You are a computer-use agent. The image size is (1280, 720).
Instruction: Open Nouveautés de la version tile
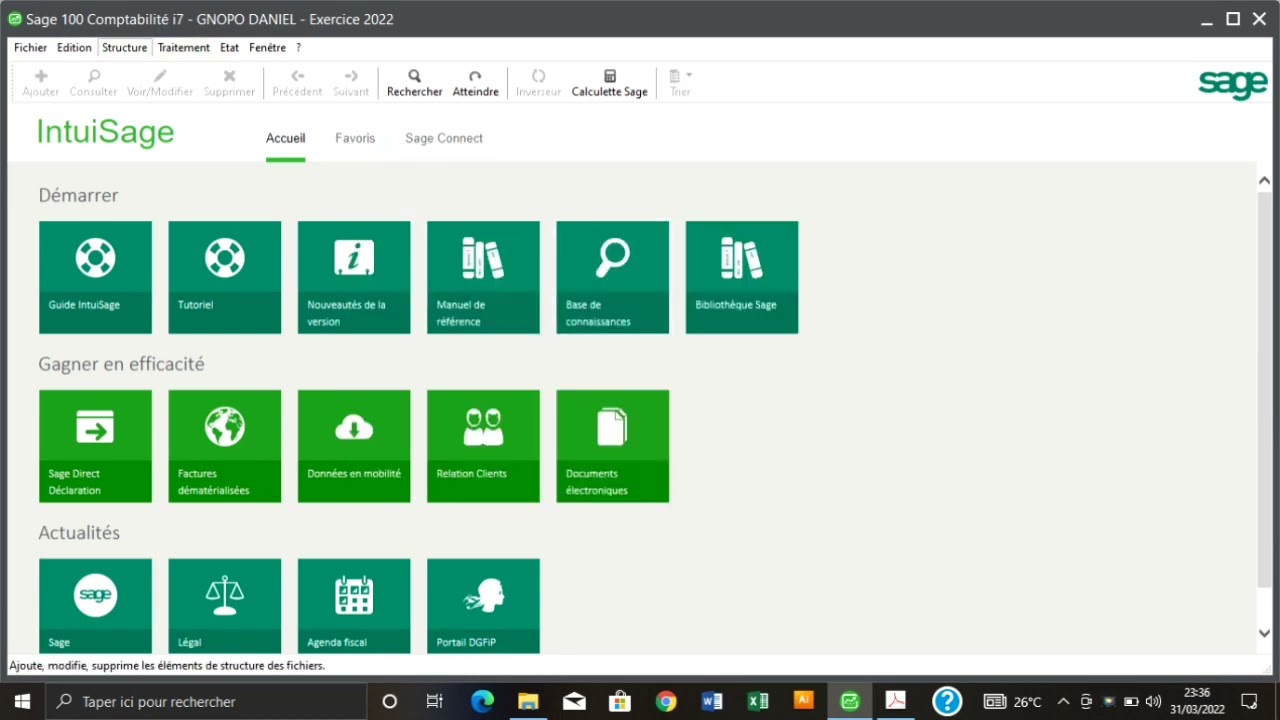(354, 277)
